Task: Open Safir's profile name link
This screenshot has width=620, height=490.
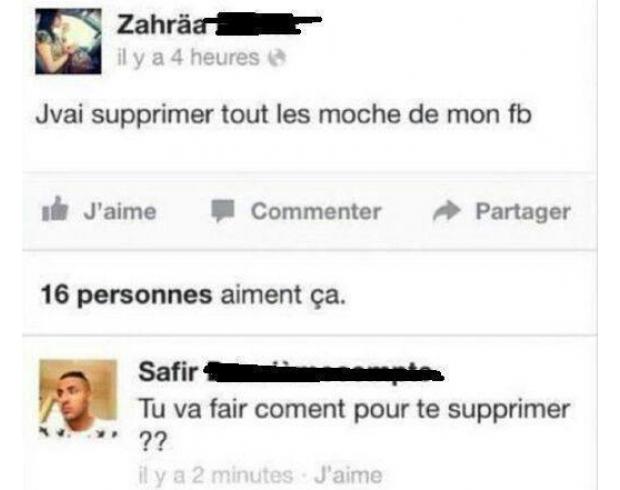Action: click(x=168, y=372)
